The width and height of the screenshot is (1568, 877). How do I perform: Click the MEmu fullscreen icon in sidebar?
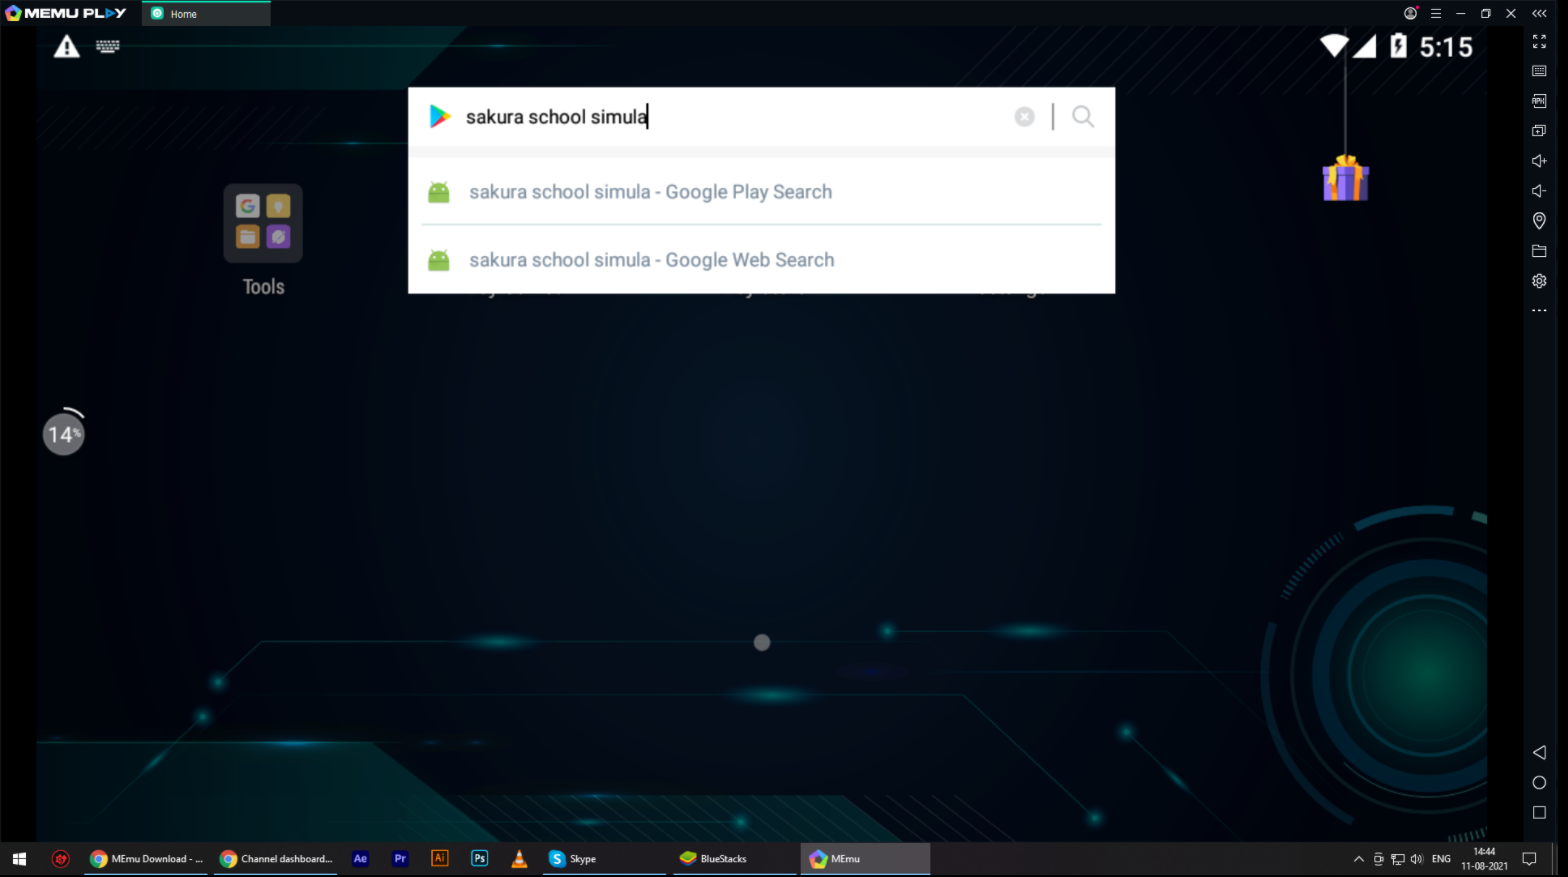[x=1539, y=41]
